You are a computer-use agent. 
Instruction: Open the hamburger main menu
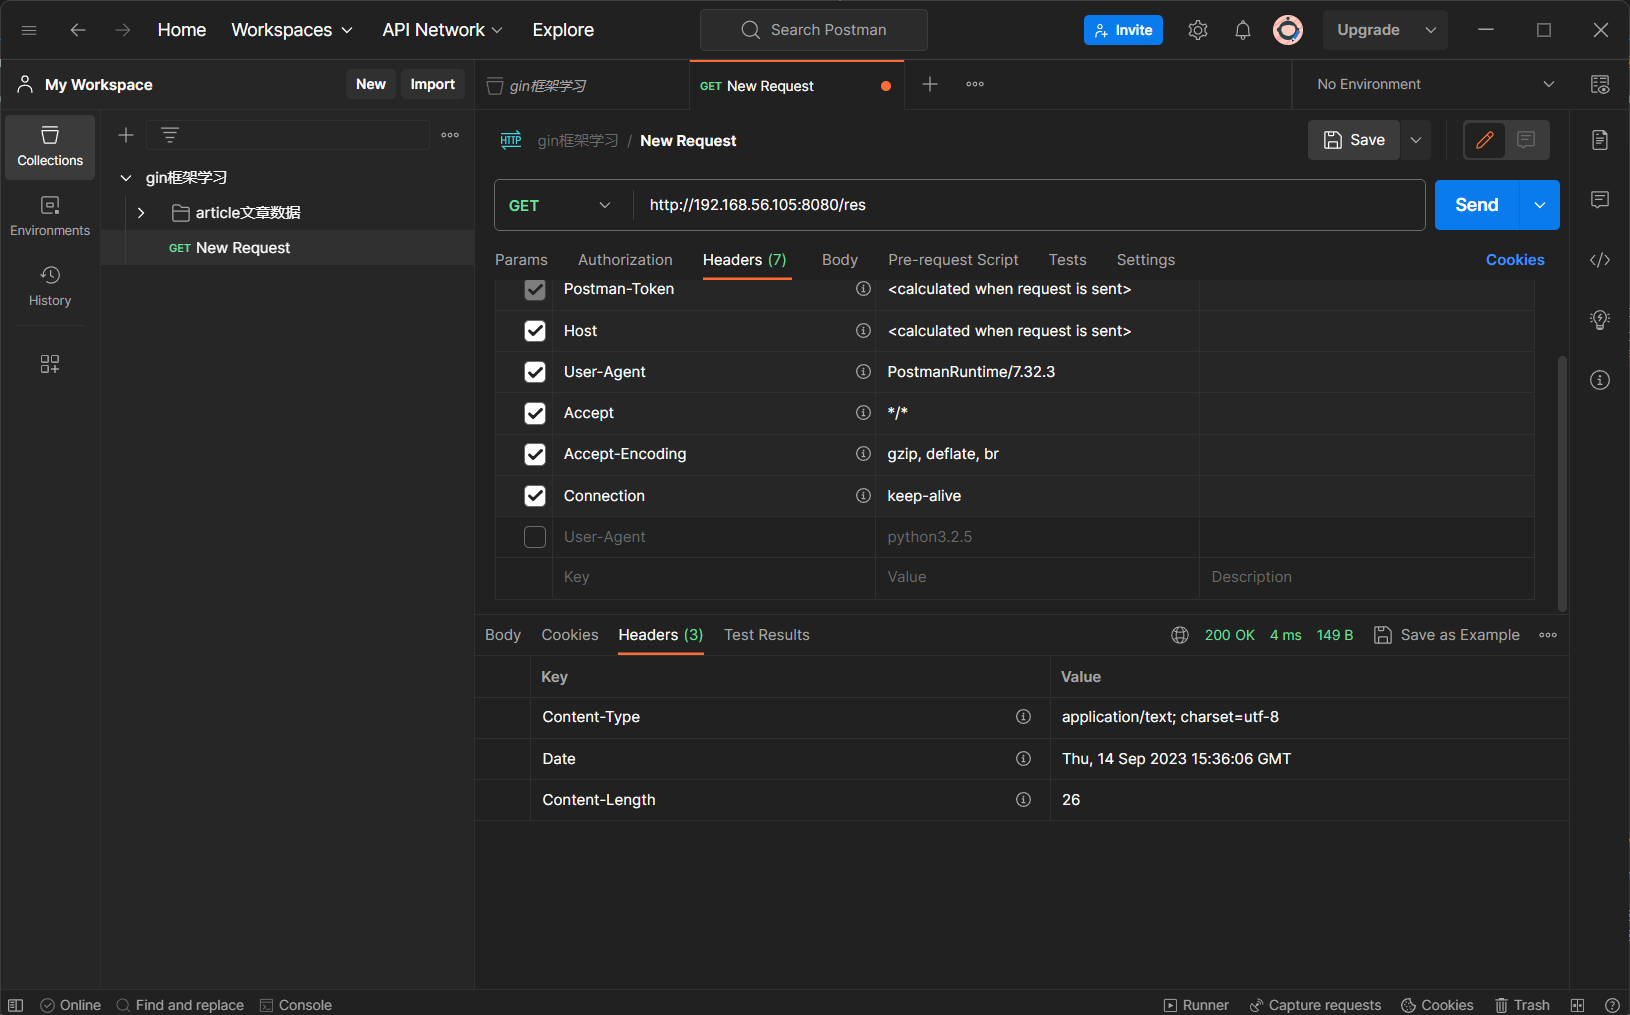pyautogui.click(x=29, y=30)
